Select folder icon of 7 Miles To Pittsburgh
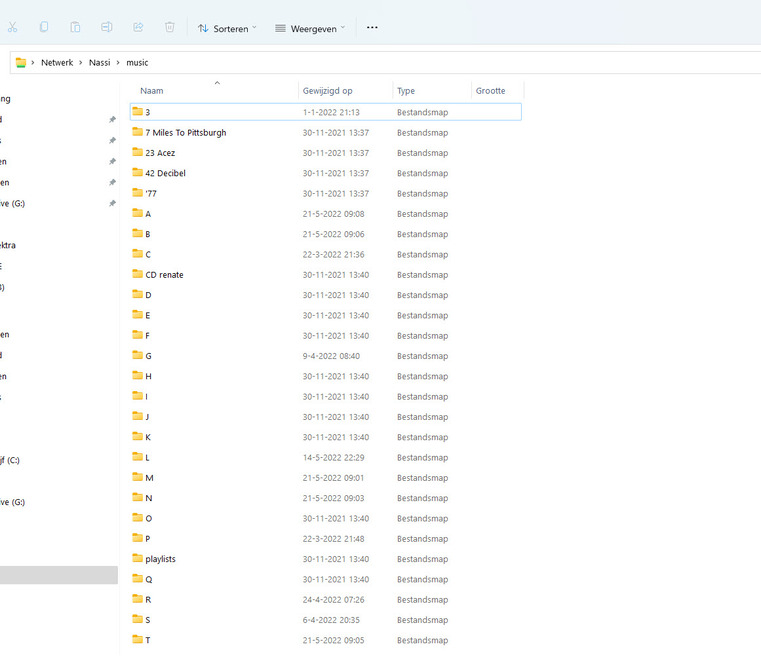The height and width of the screenshot is (657, 761). 137,132
